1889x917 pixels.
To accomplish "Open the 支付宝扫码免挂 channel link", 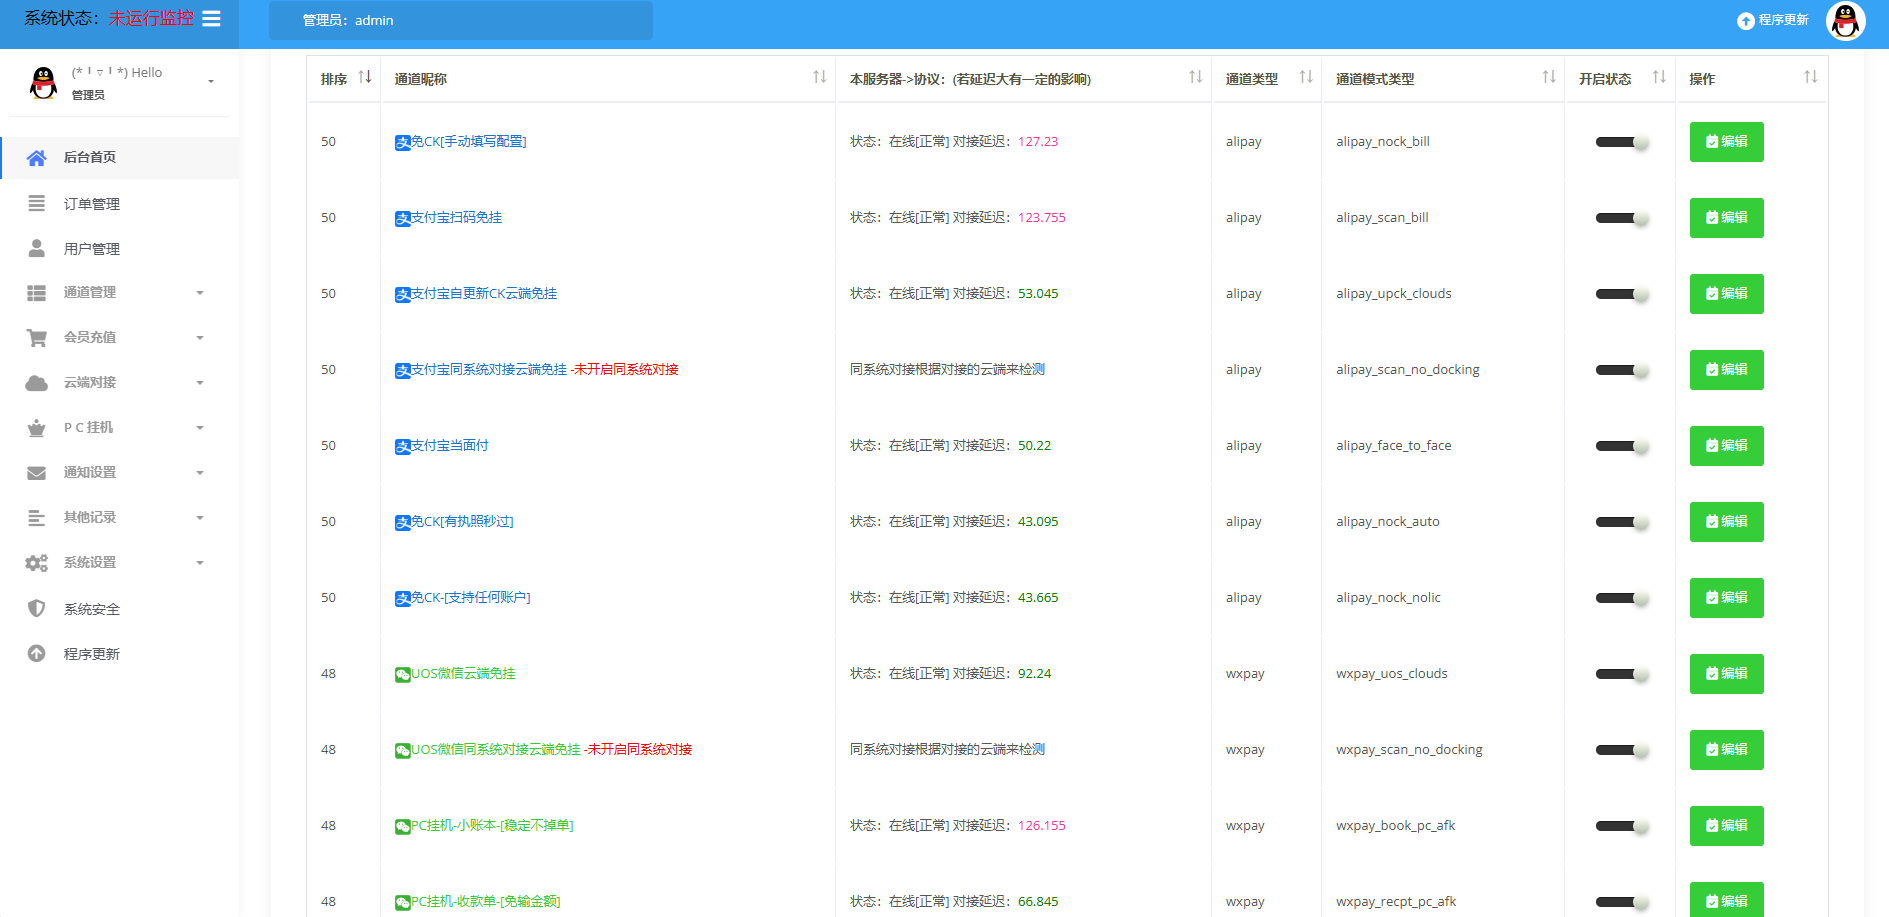I will (x=457, y=218).
